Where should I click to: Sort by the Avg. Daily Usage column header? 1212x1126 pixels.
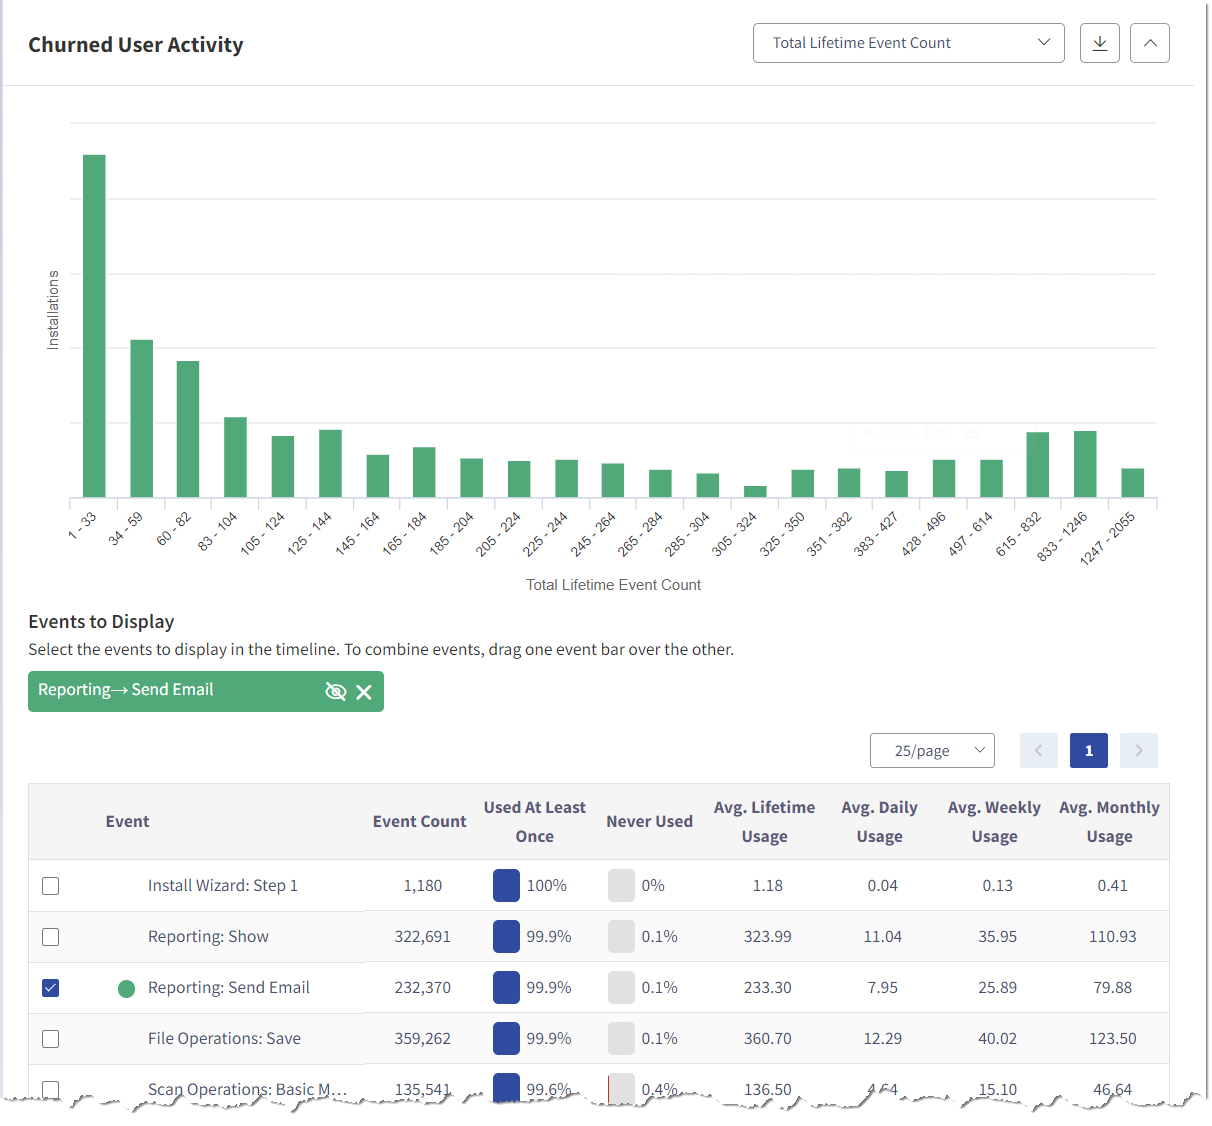[x=880, y=821]
